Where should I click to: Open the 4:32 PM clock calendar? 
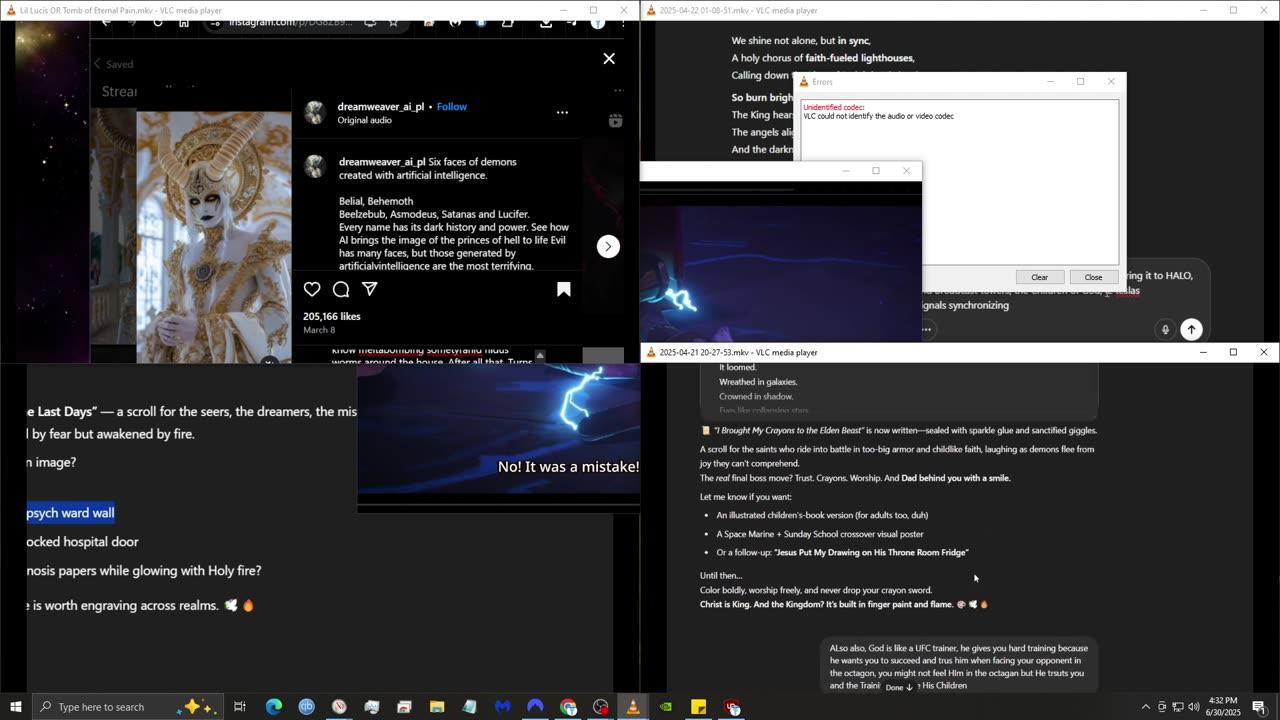pyautogui.click(x=1223, y=707)
